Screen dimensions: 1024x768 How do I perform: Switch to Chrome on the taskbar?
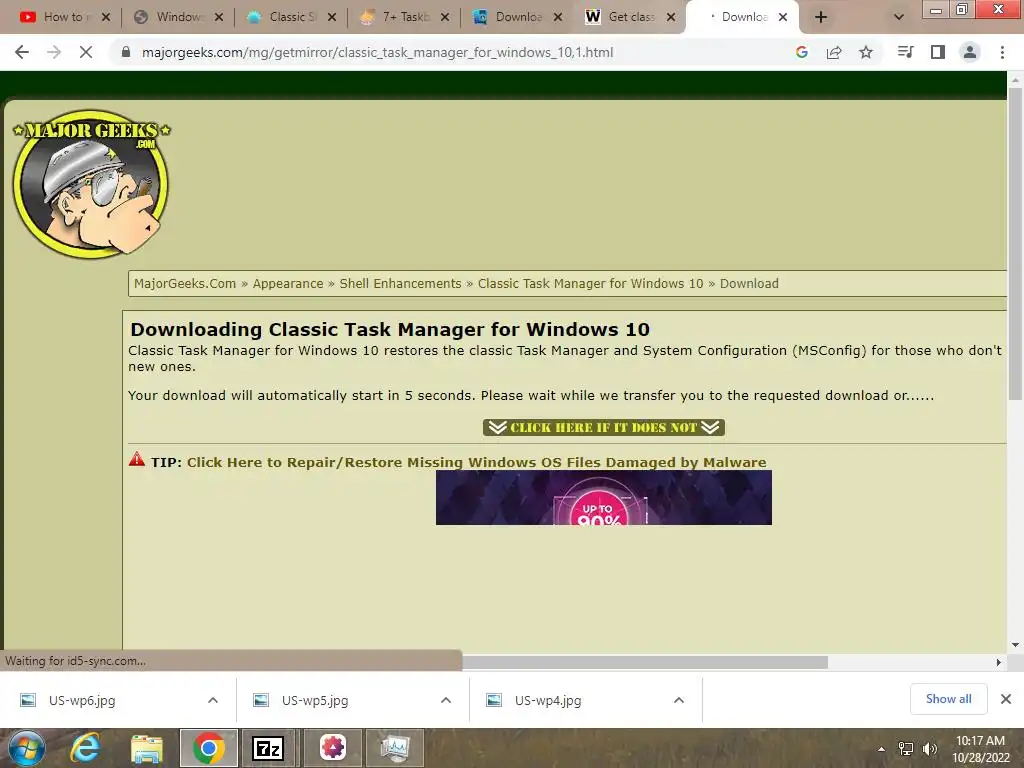coord(208,748)
